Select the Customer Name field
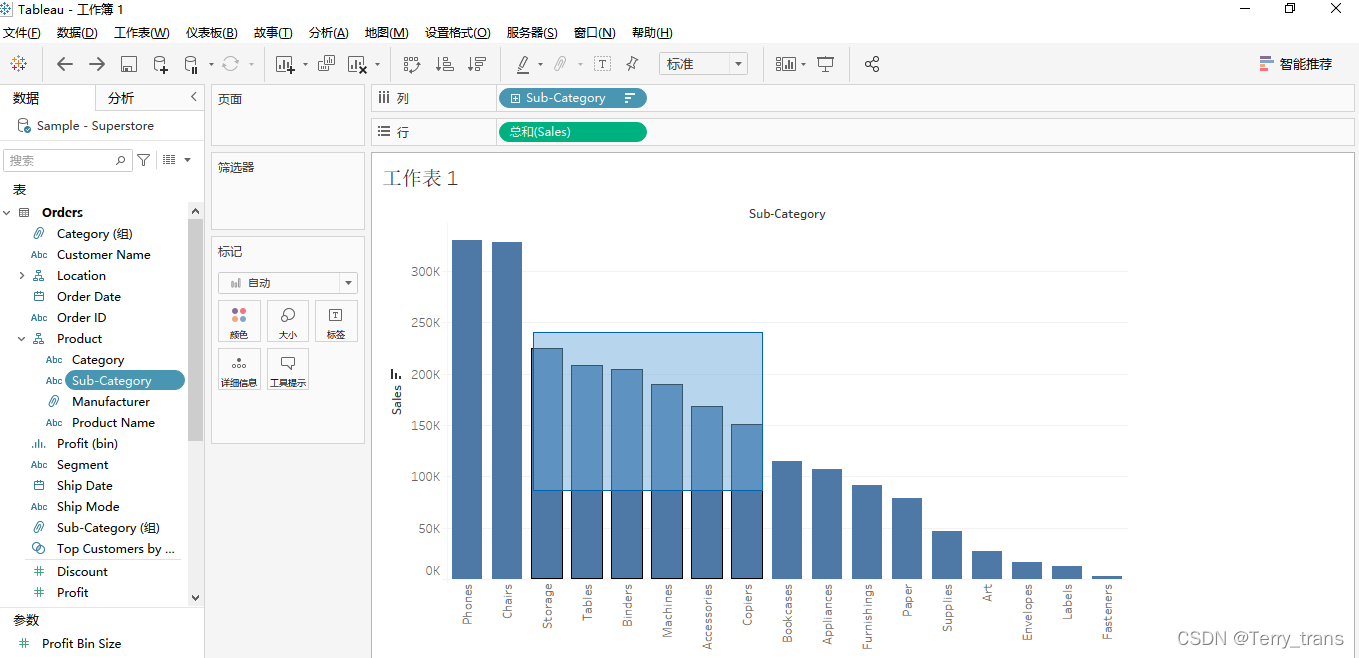Screen dimensions: 1359x658 [x=104, y=255]
